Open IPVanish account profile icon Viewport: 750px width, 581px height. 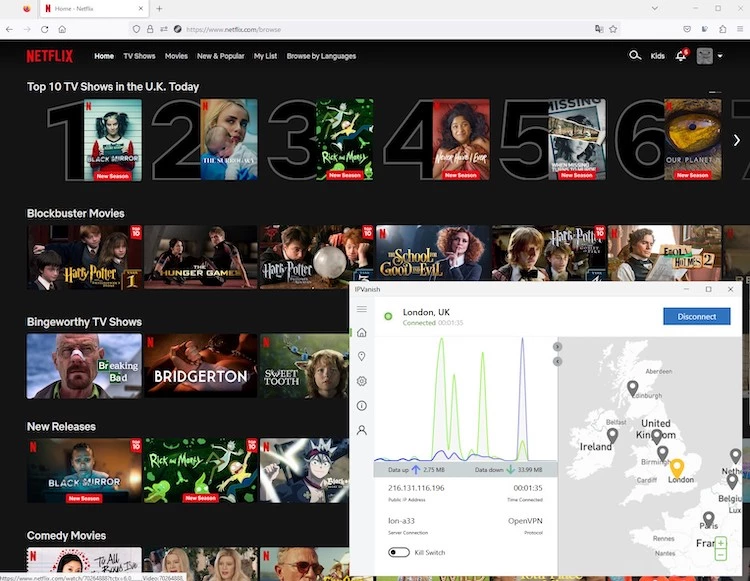point(361,430)
